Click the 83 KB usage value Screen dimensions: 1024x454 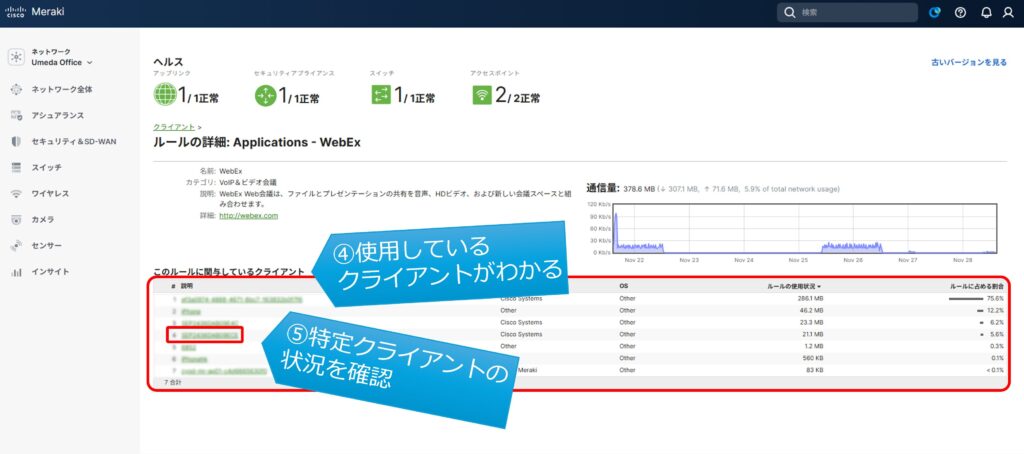coord(814,370)
